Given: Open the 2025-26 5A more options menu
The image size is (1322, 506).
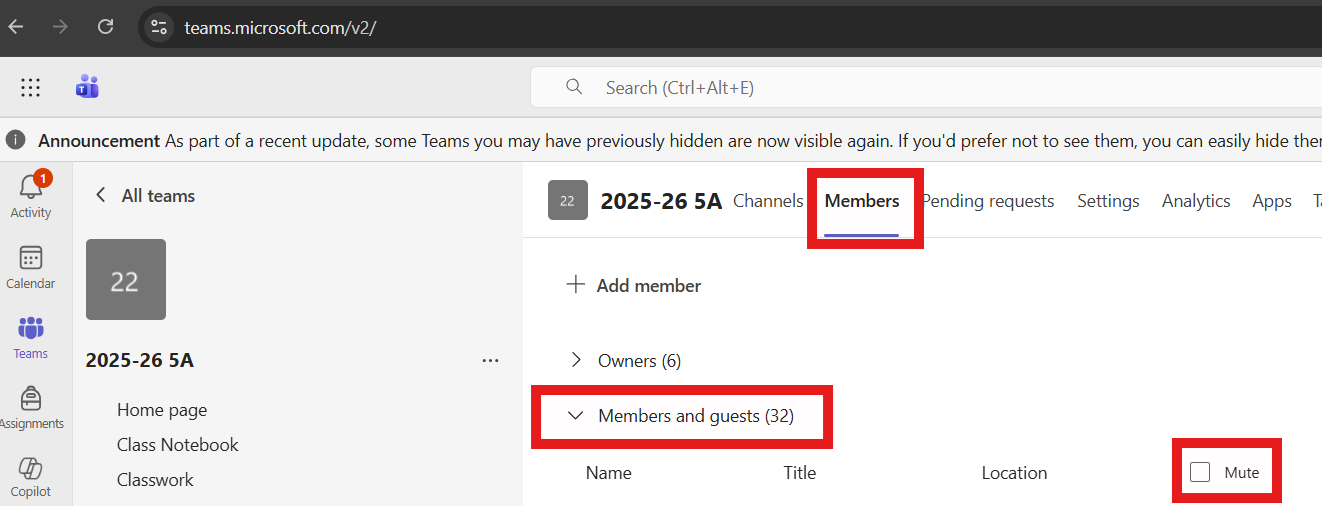Looking at the screenshot, I should (490, 360).
